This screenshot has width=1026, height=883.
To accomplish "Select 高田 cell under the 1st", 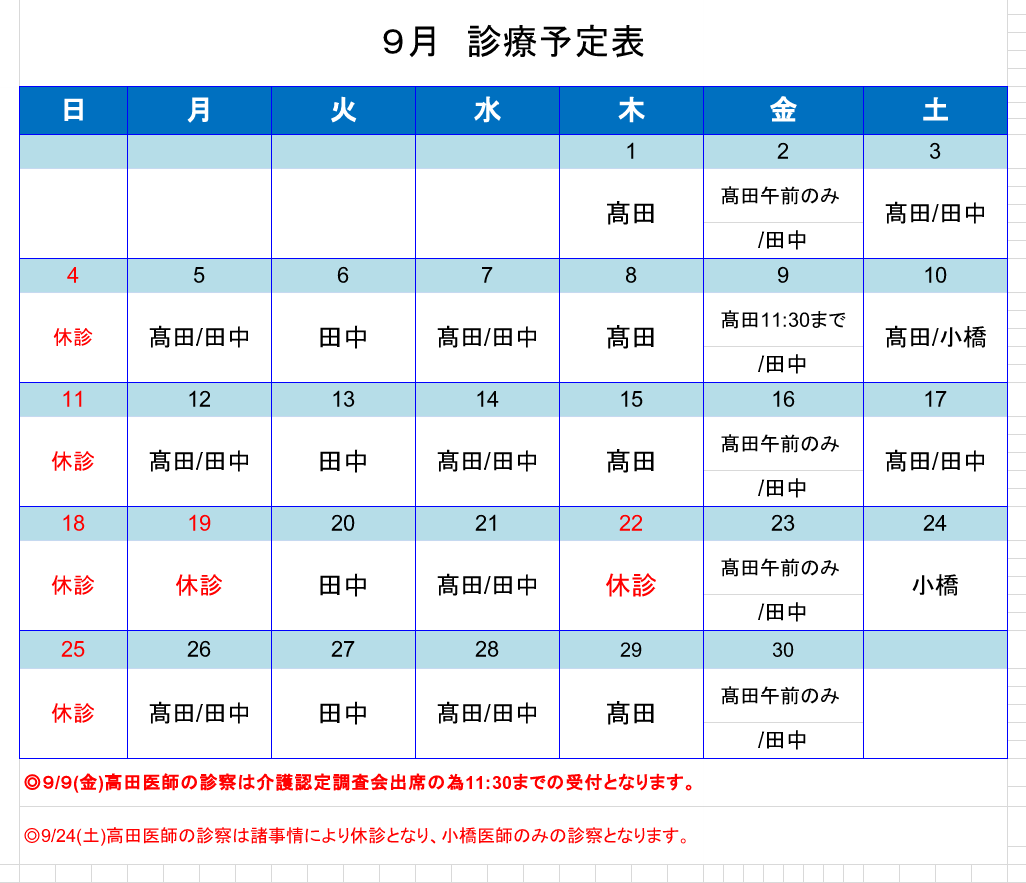I will pyautogui.click(x=631, y=213).
